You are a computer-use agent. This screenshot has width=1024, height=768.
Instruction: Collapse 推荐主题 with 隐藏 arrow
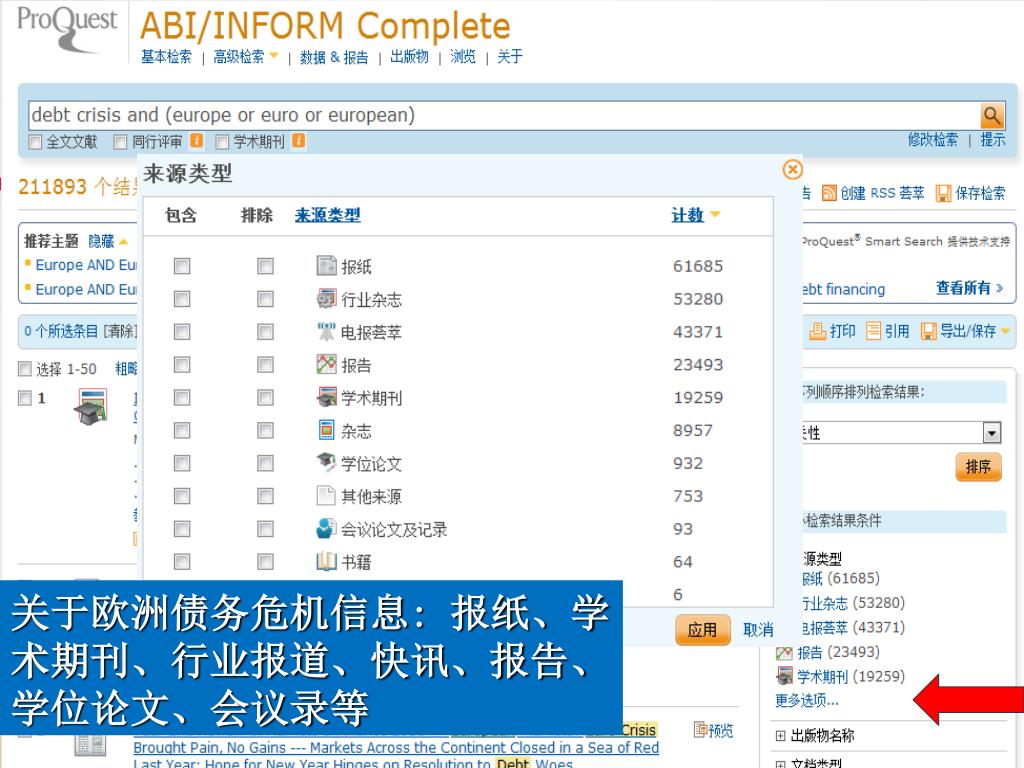pos(123,242)
